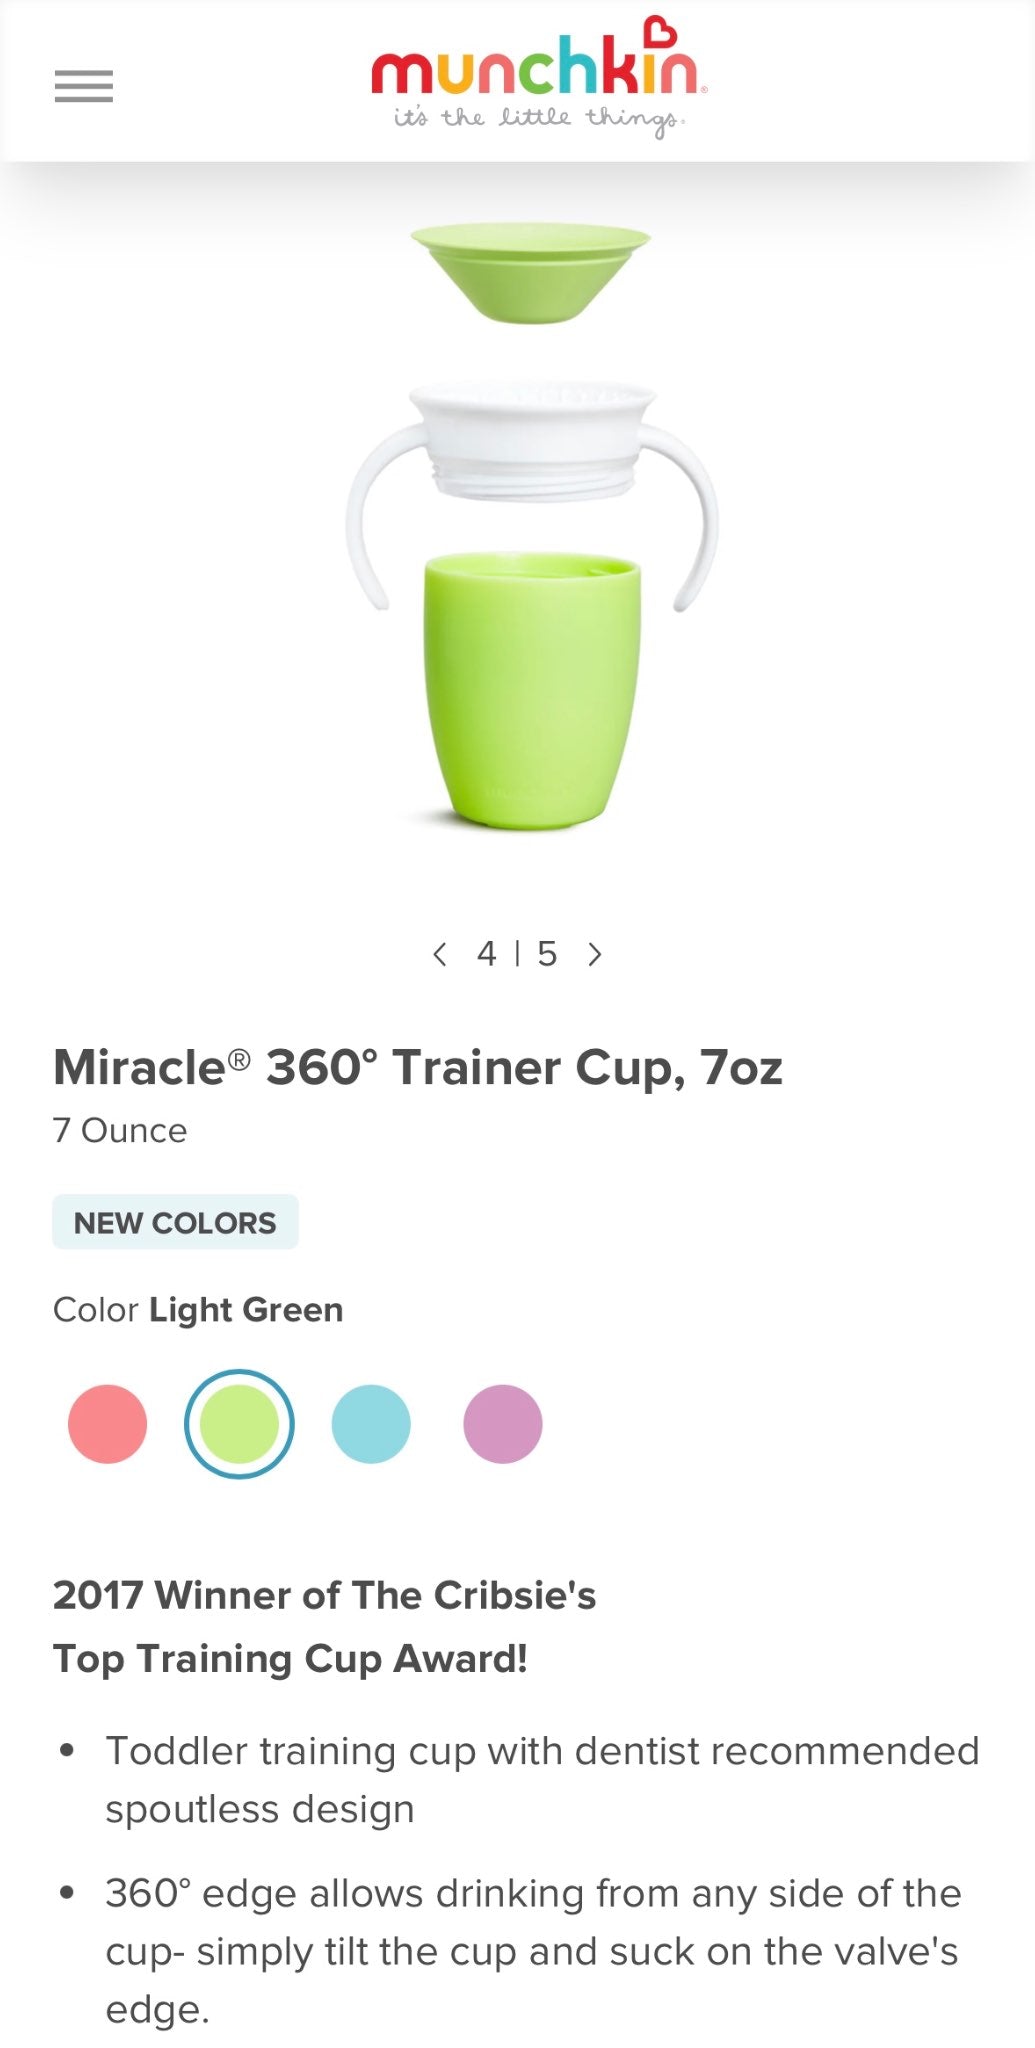Go to previous product image arrow
The width and height of the screenshot is (1035, 2048).
point(439,954)
